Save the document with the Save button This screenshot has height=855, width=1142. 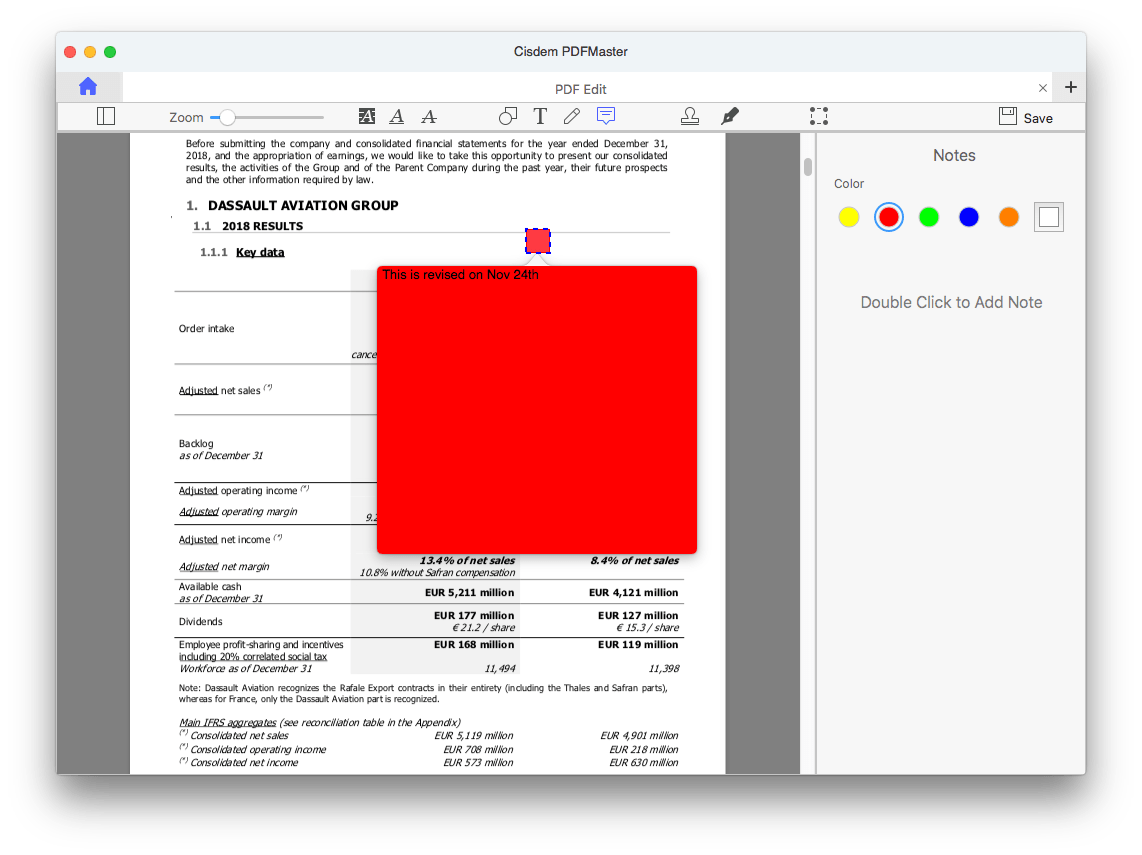click(1025, 117)
